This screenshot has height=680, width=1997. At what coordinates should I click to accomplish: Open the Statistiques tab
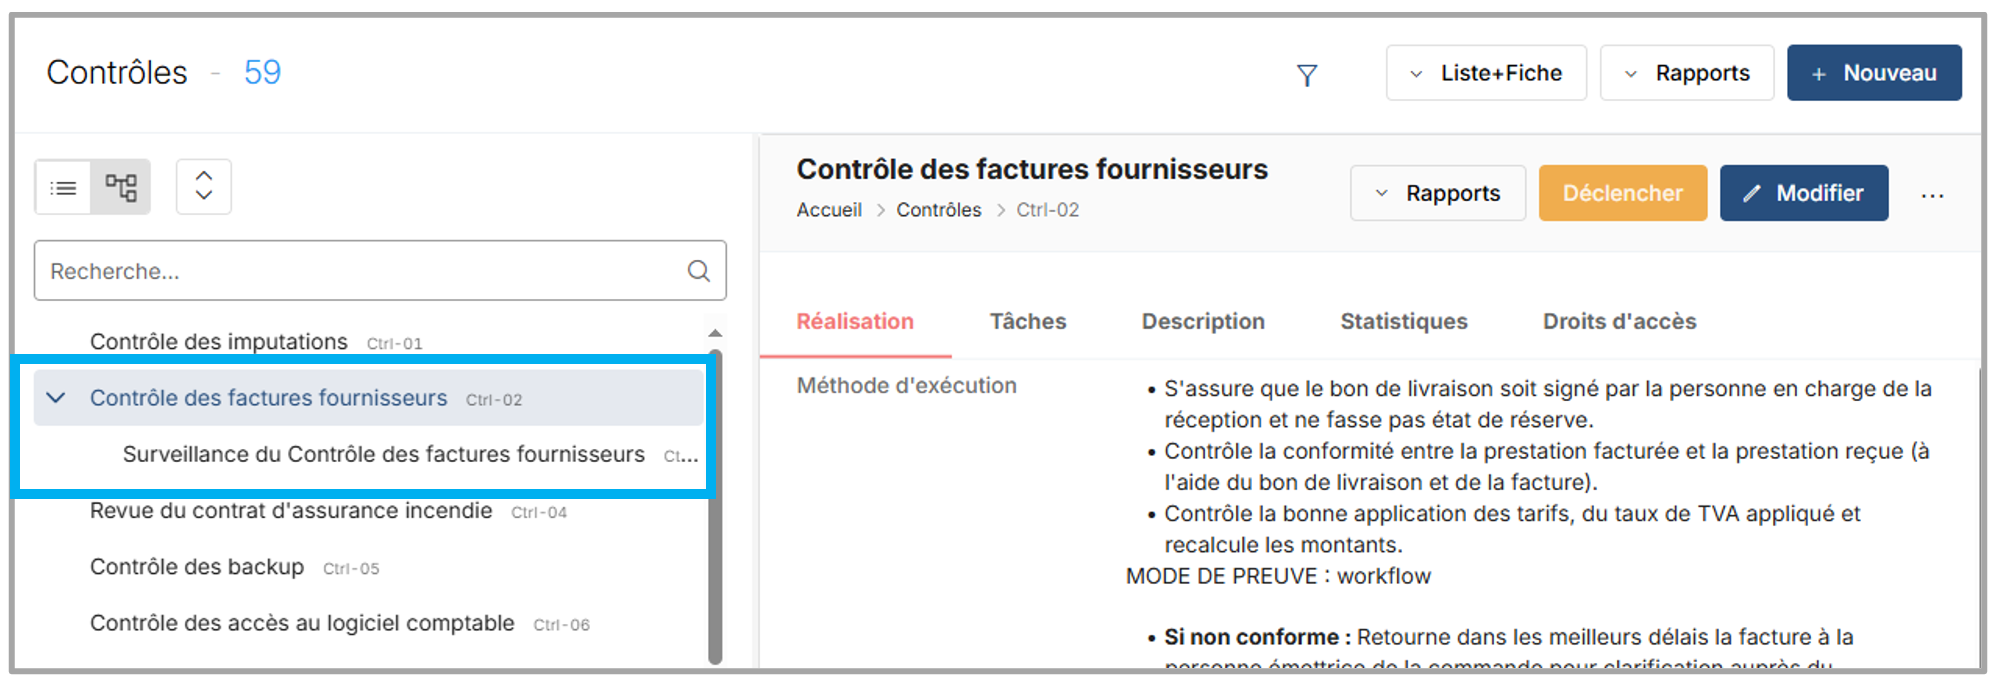tap(1403, 321)
